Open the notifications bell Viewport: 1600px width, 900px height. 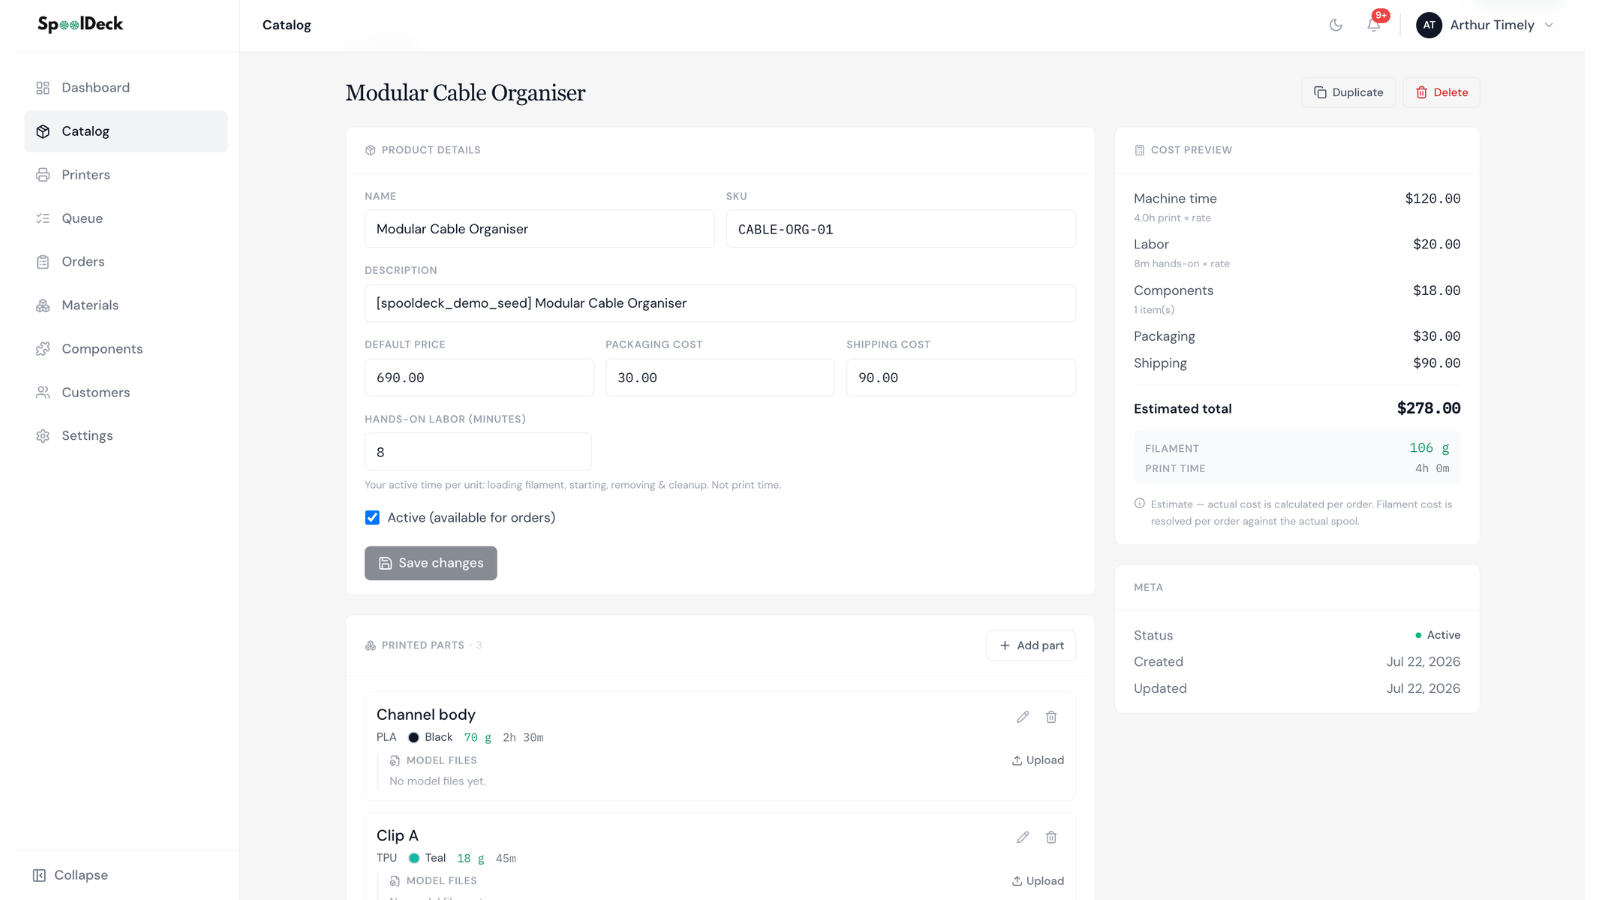pyautogui.click(x=1374, y=25)
